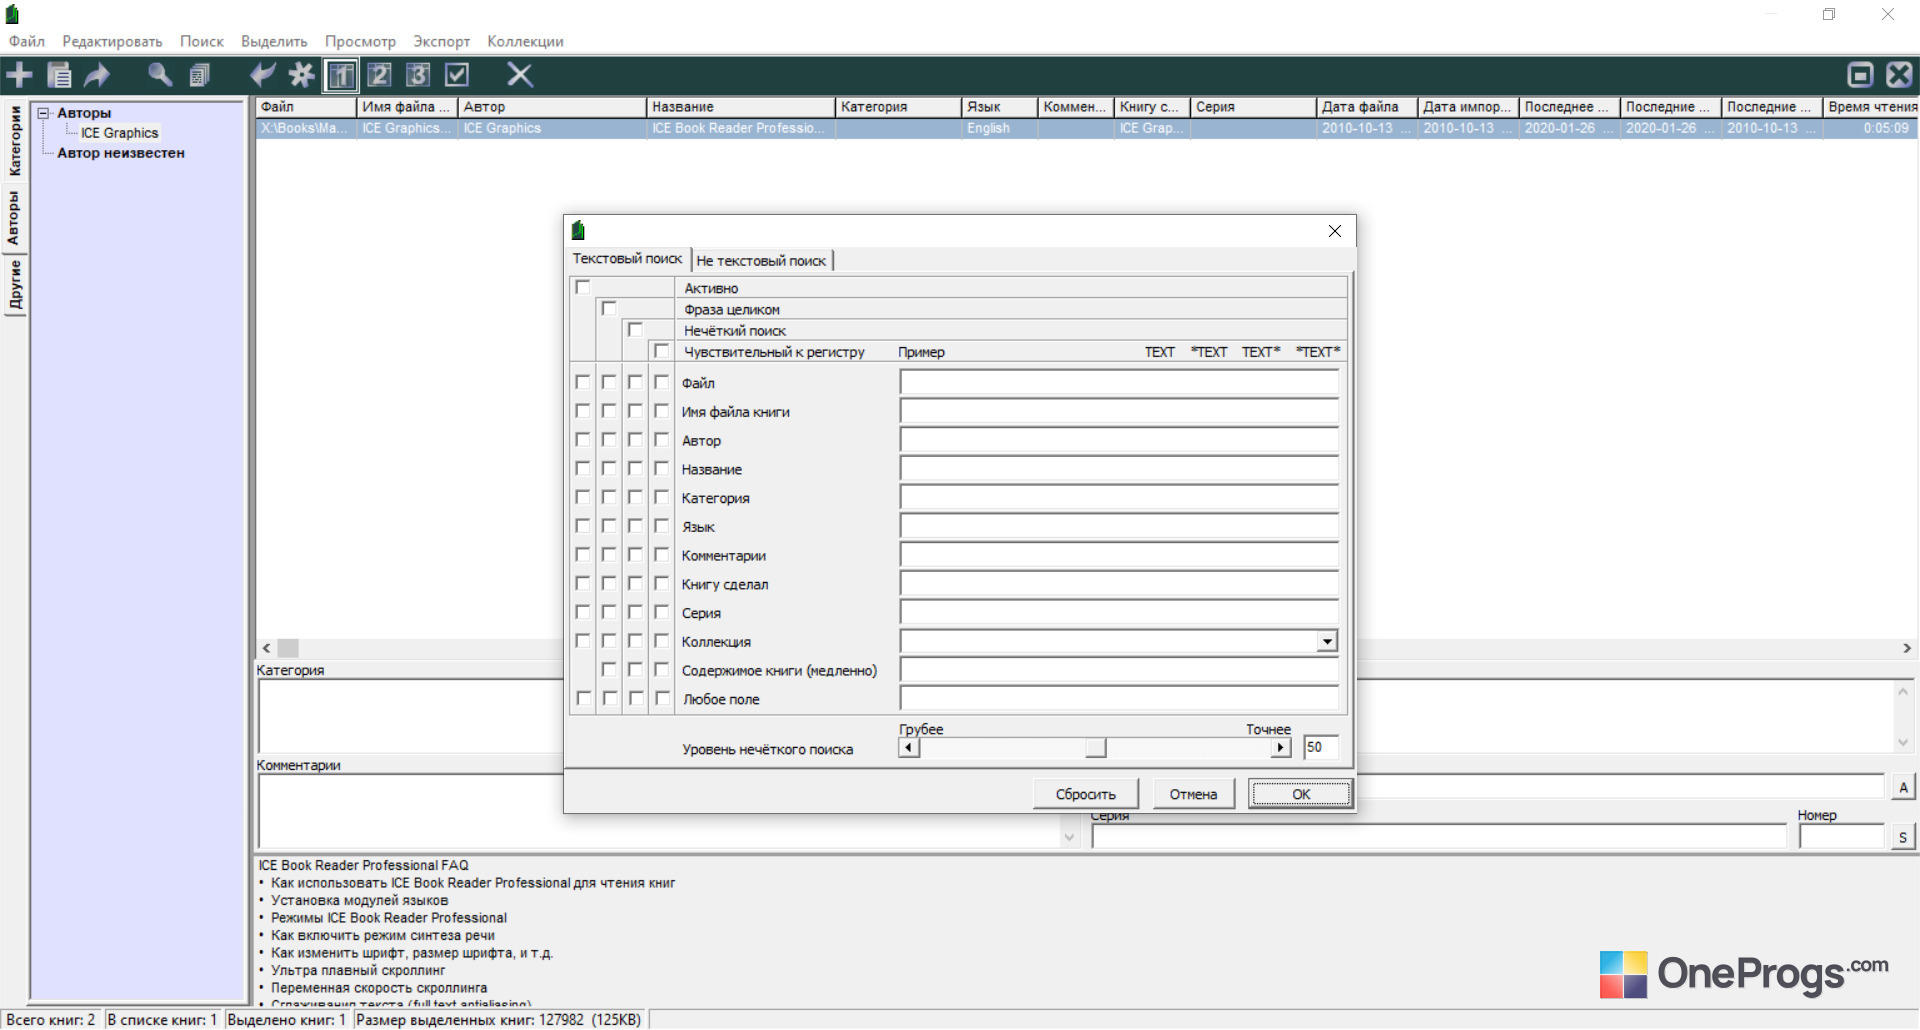Select the Текстовый поиск tab
The height and width of the screenshot is (1030, 1920).
coord(627,259)
